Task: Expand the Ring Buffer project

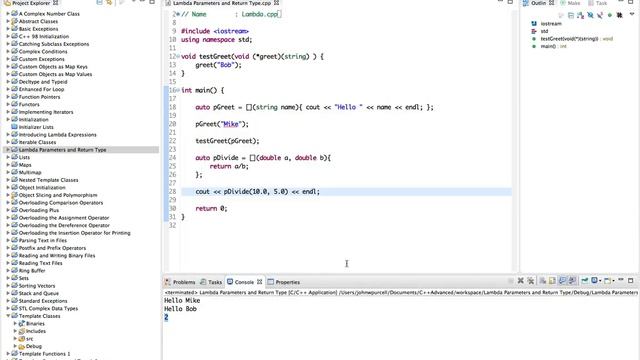Action: pyautogui.click(x=8, y=271)
